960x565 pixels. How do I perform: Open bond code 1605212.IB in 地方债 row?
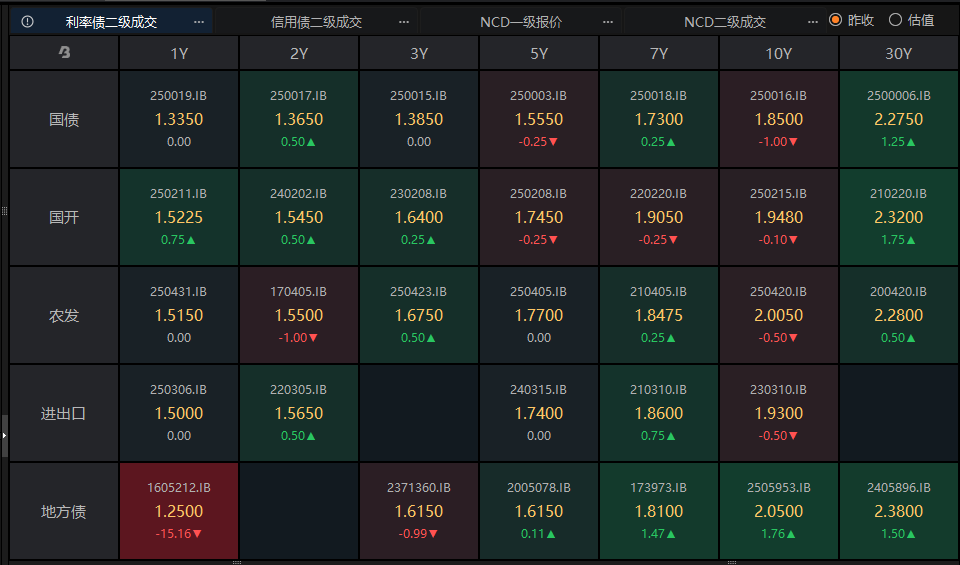point(178,488)
